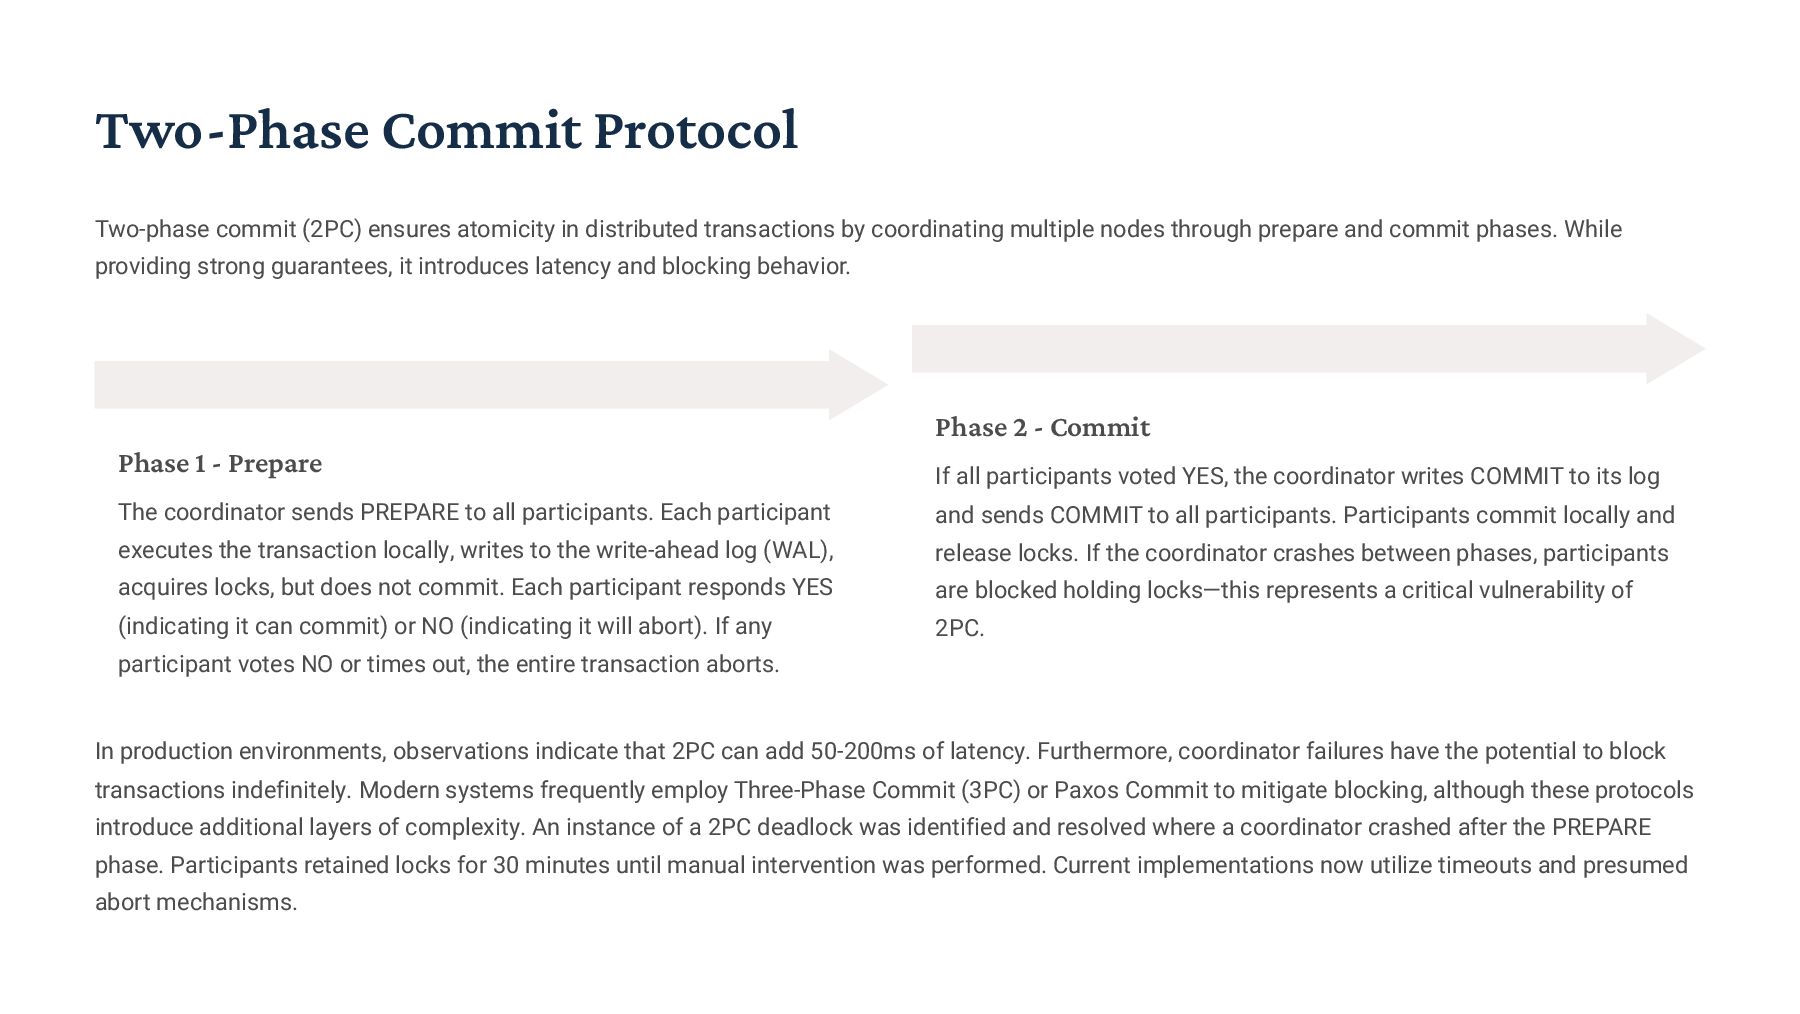Select the Two-Phase Commit Protocol title
The width and height of the screenshot is (1800, 1014).
point(447,130)
